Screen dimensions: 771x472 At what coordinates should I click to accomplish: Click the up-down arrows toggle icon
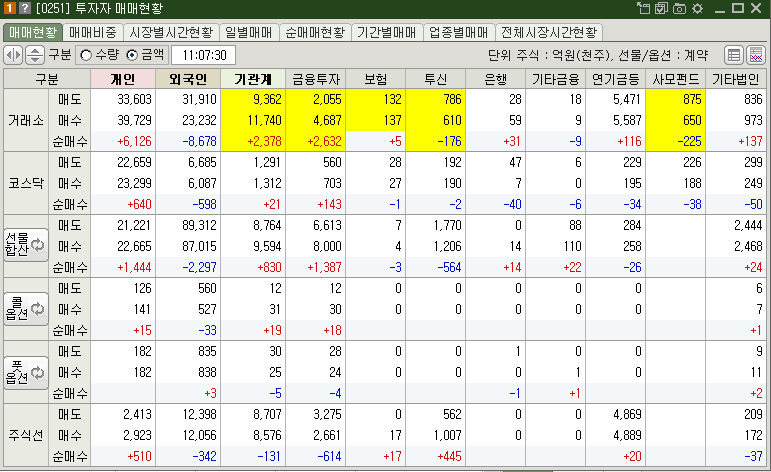[34, 55]
